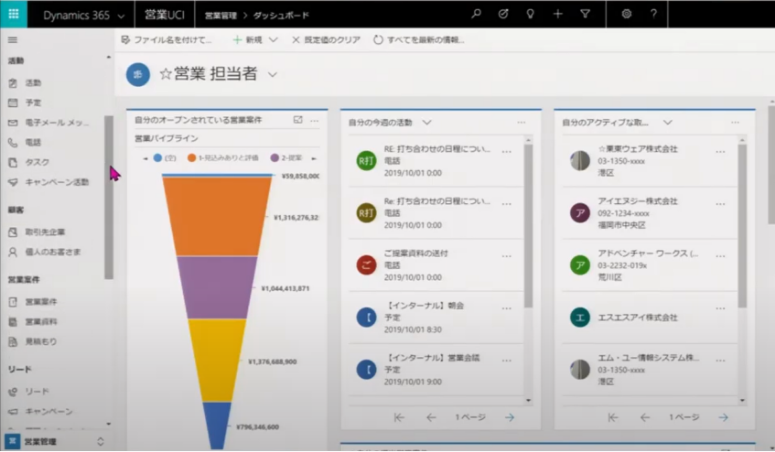Open the 自分の今週の活動 view dropdown
The width and height of the screenshot is (775, 452).
[427, 122]
